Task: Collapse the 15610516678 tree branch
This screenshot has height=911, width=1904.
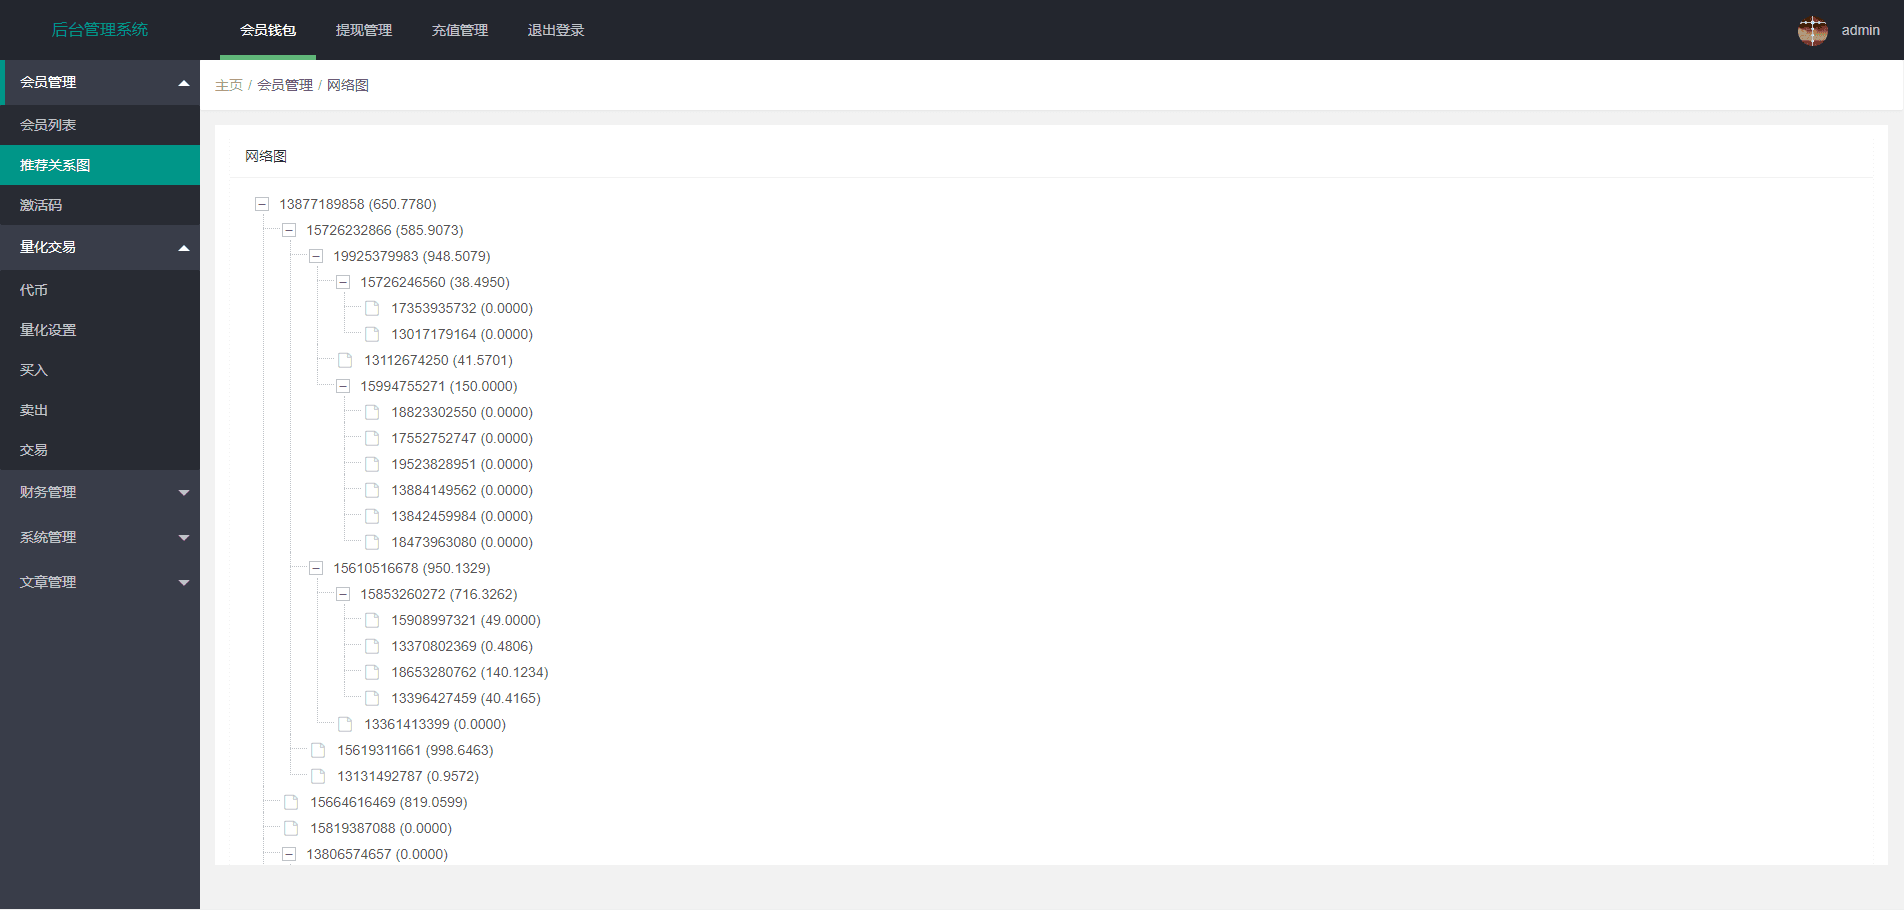Action: [316, 568]
